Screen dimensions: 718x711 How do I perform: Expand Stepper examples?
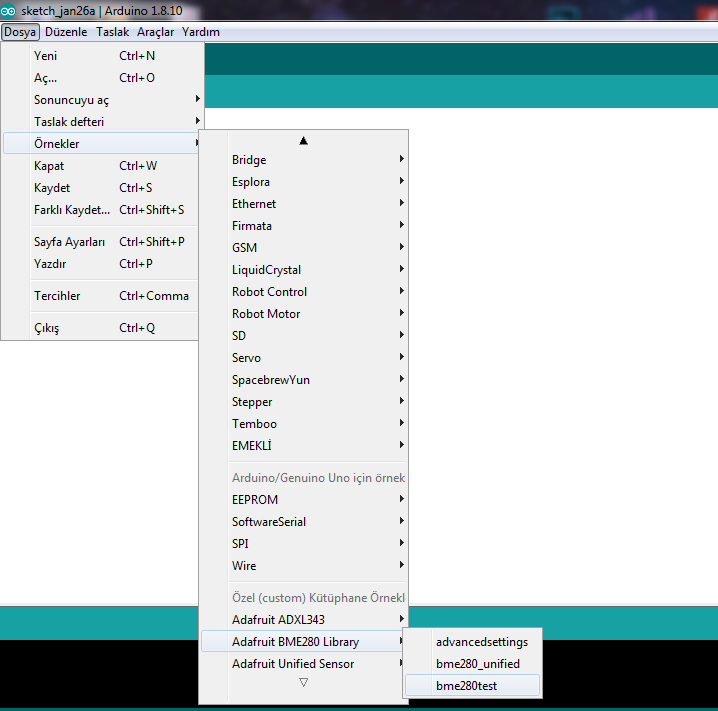(x=304, y=402)
